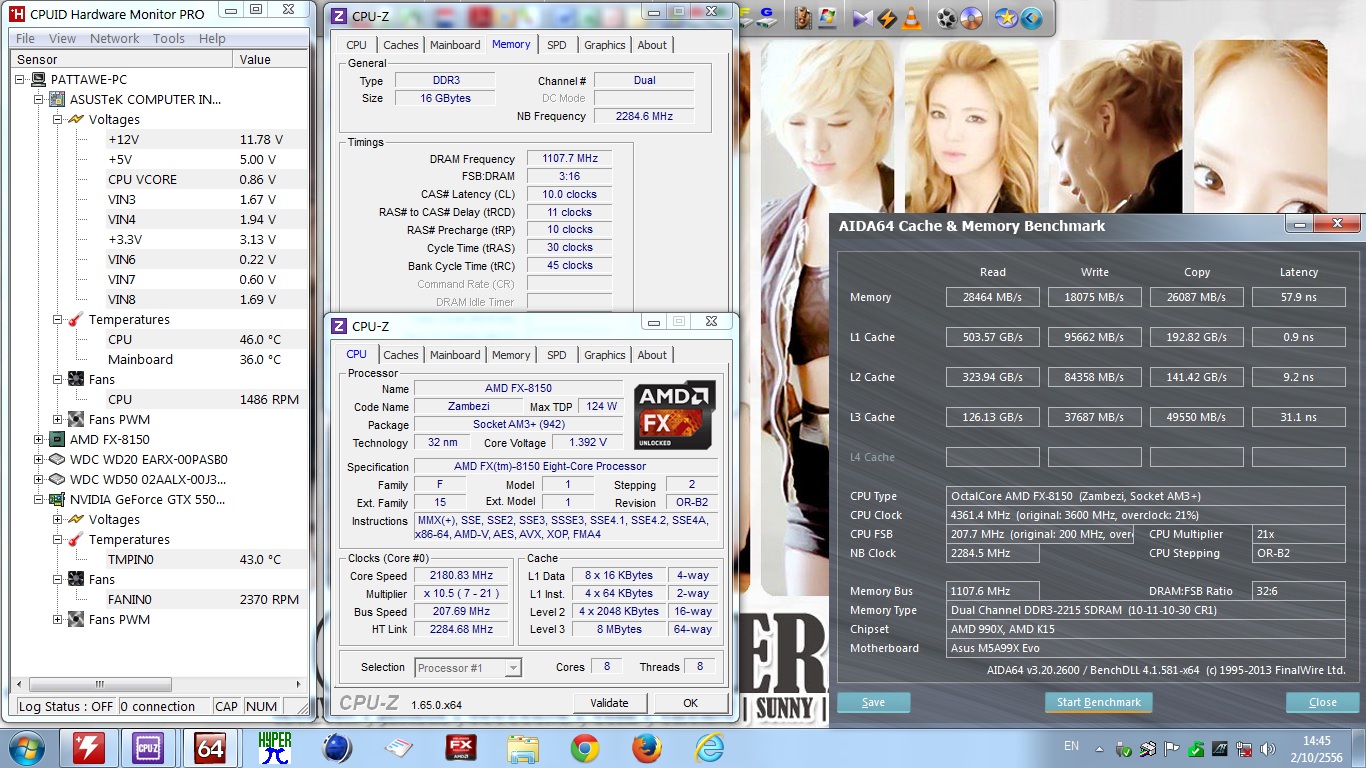Open the Network menu in HWMonitor
This screenshot has width=1366, height=768.
pos(115,38)
